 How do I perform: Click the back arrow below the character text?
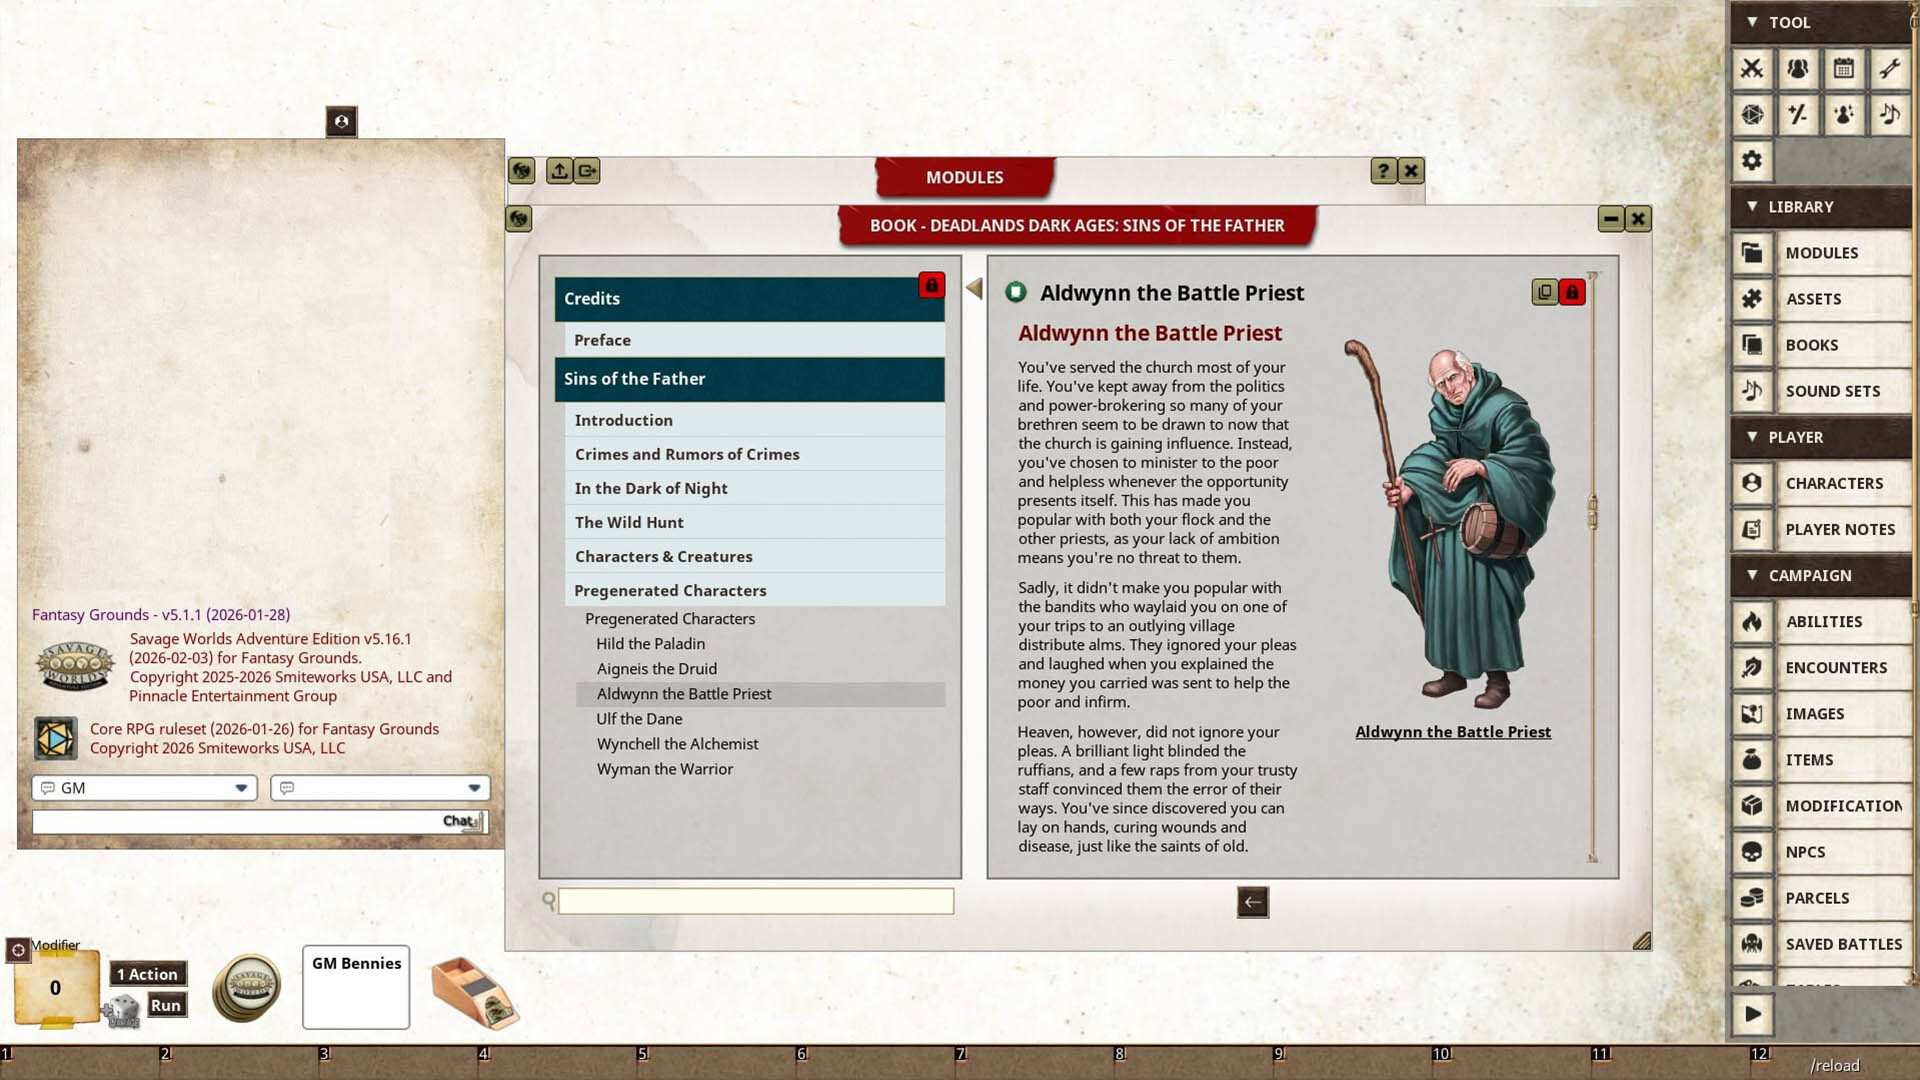point(1252,902)
